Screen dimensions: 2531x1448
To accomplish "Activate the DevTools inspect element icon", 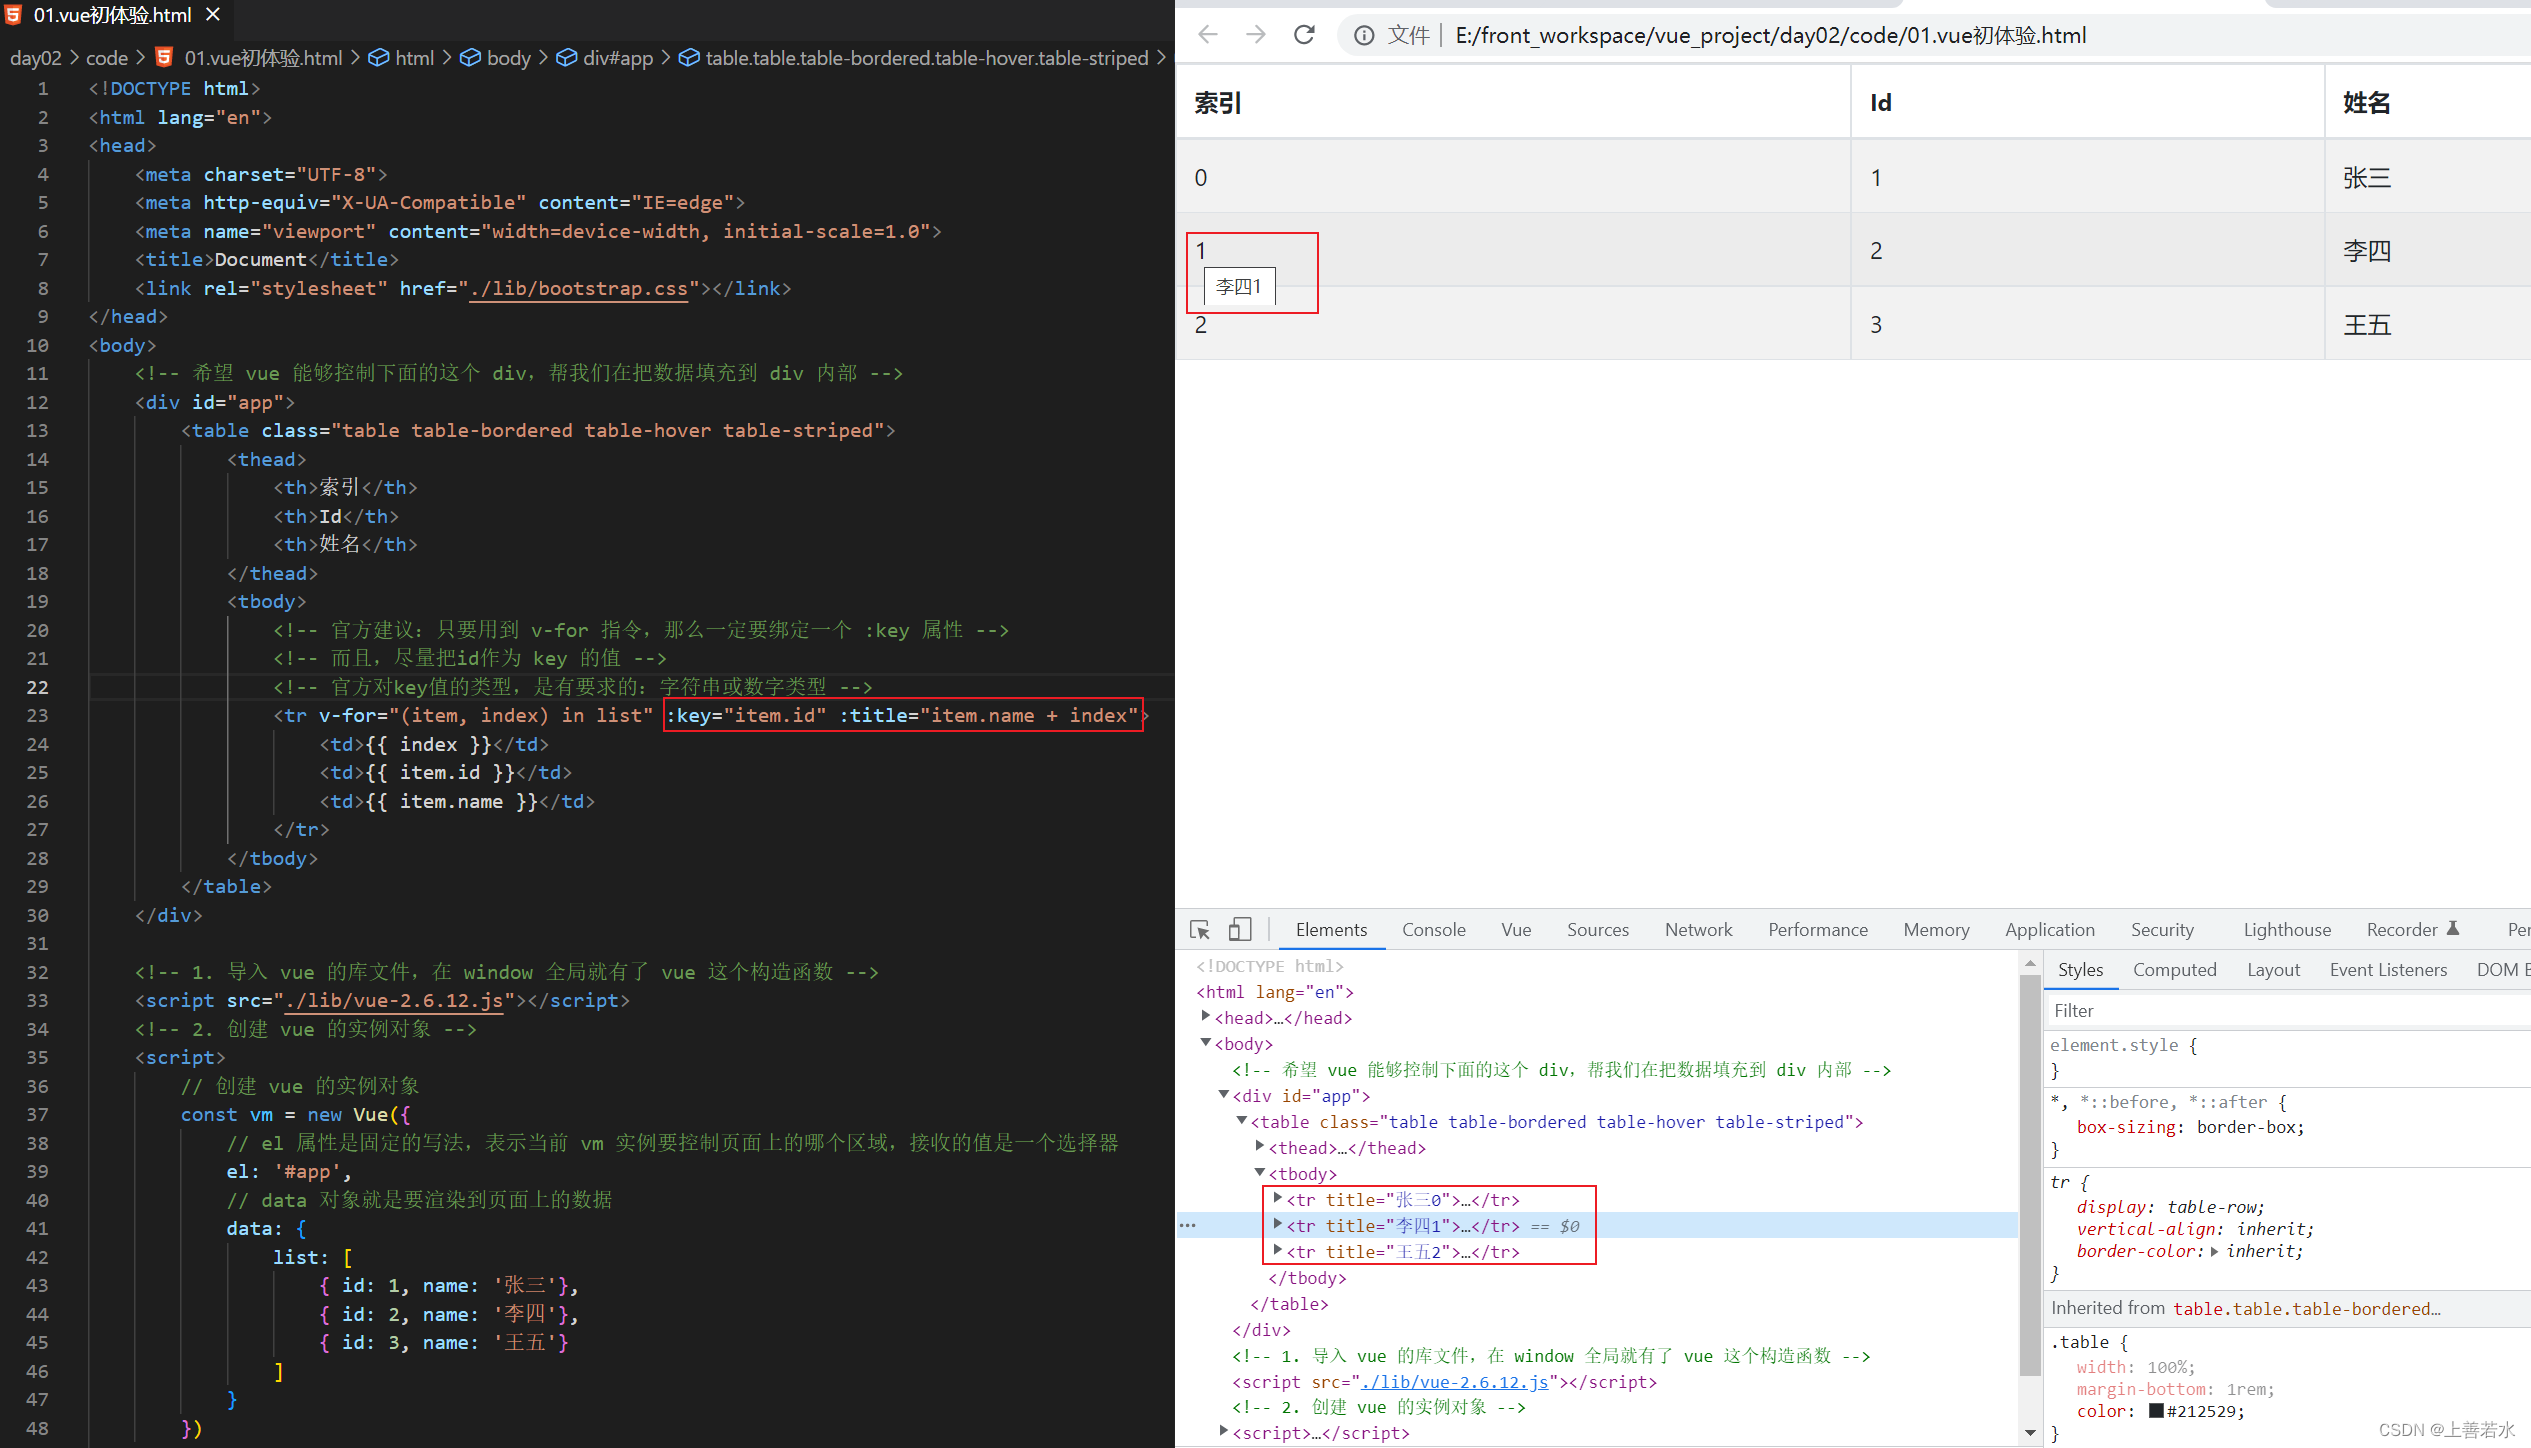I will click(1200, 930).
